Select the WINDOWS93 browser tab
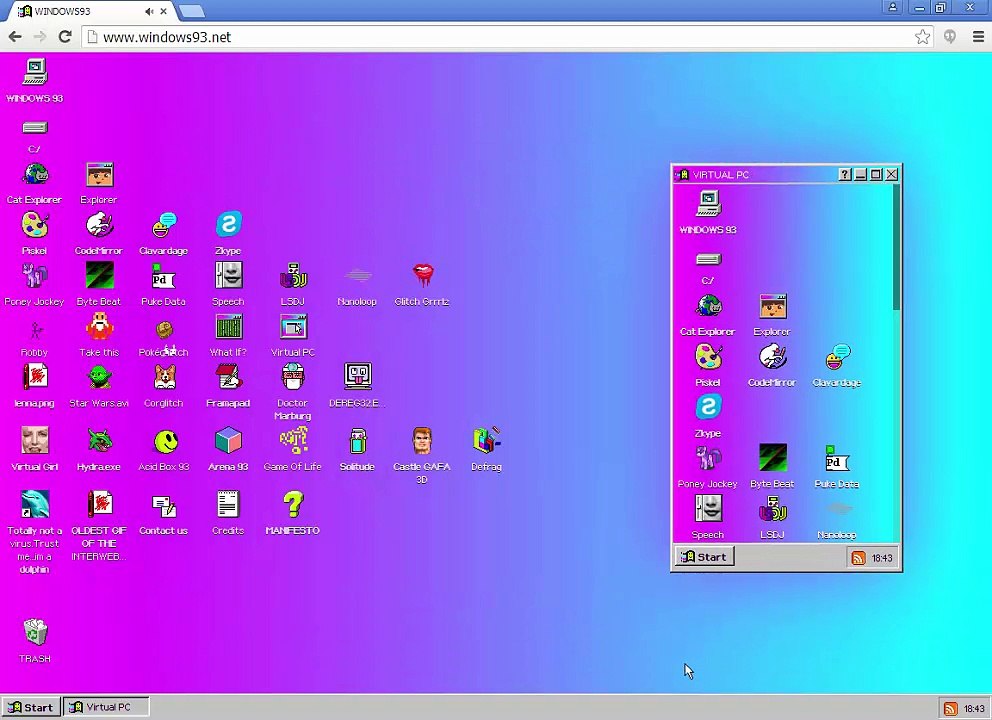This screenshot has height=720, width=992. 92,11
